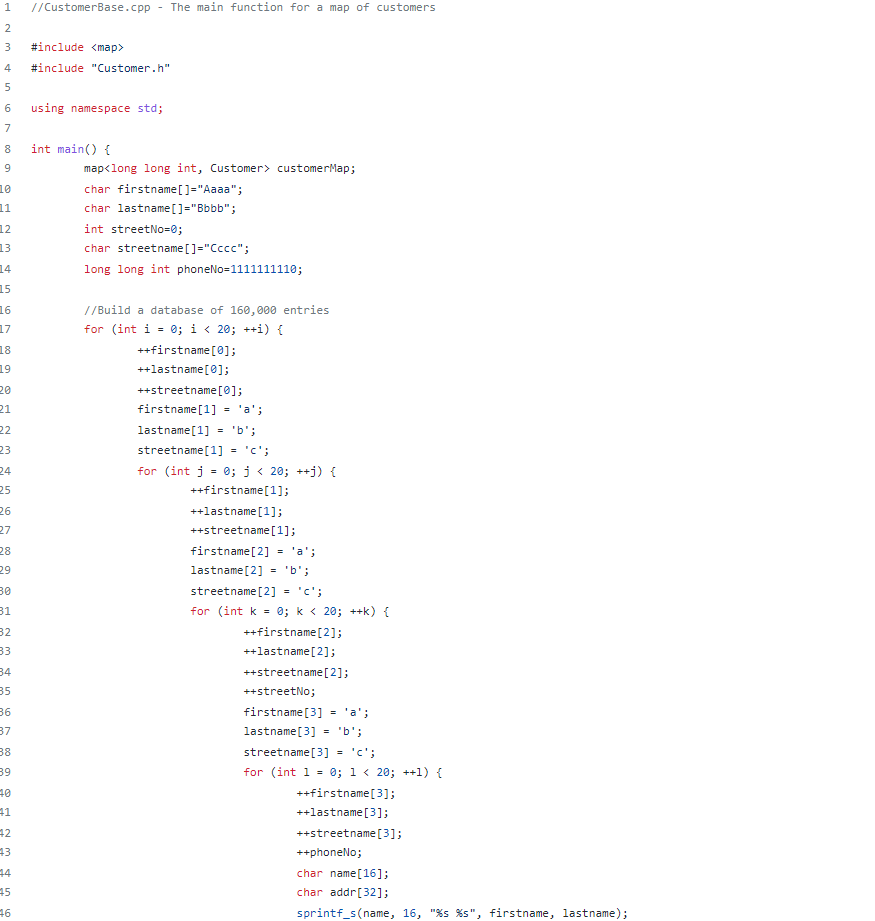The width and height of the screenshot is (875, 921).
Task: Click the sprintf_s function call
Action: 327,913
